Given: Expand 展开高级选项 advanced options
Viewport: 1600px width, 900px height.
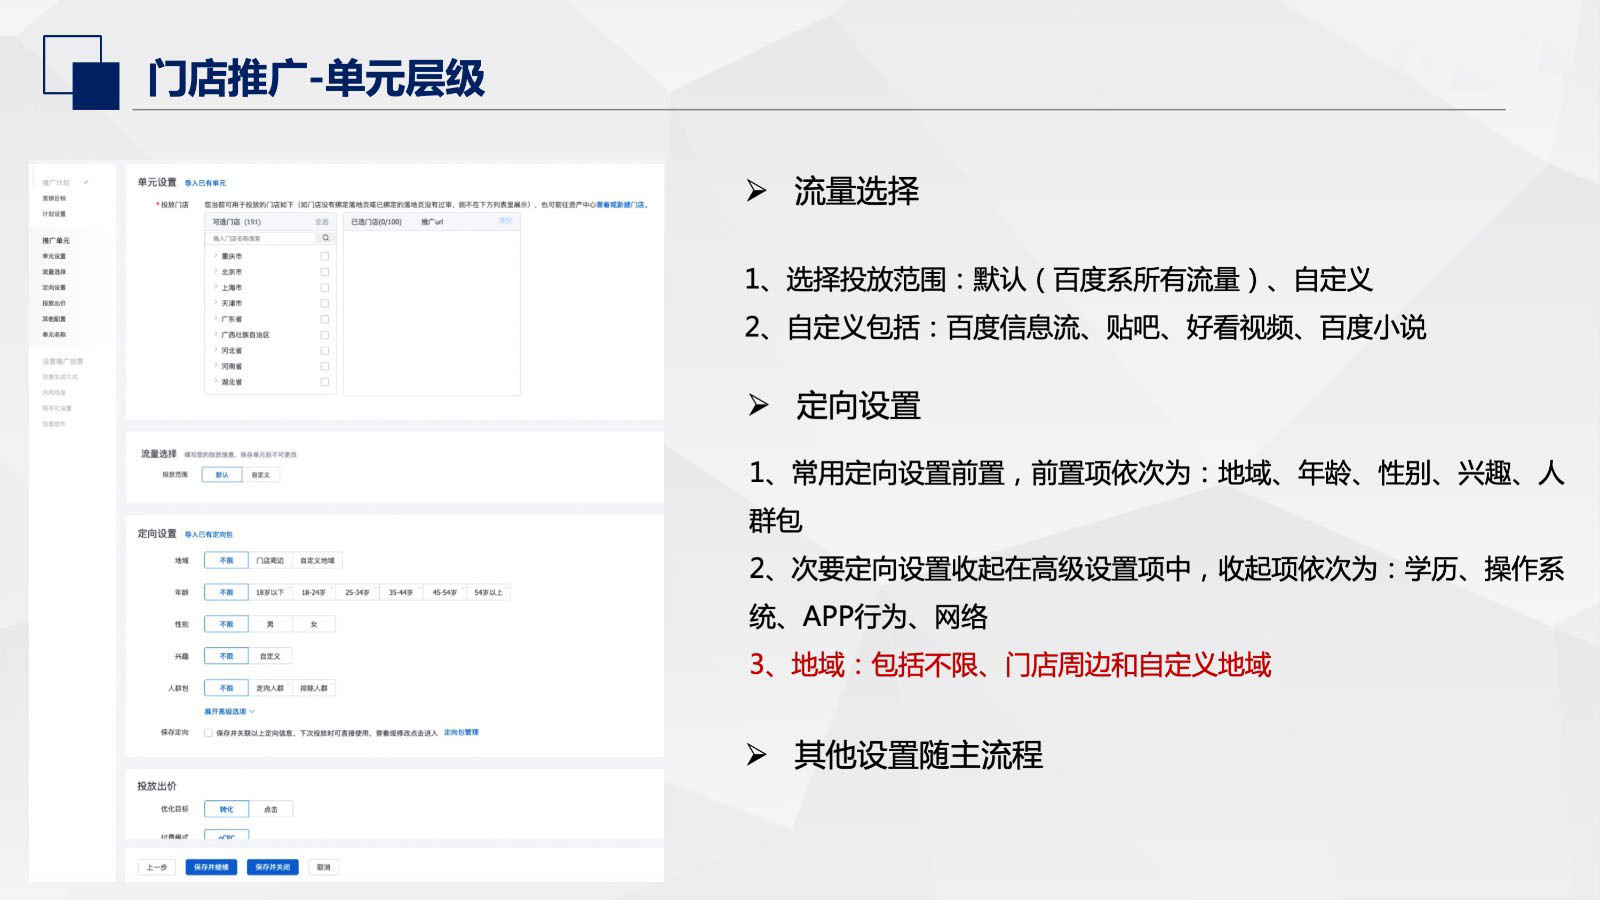Looking at the screenshot, I should (x=229, y=712).
